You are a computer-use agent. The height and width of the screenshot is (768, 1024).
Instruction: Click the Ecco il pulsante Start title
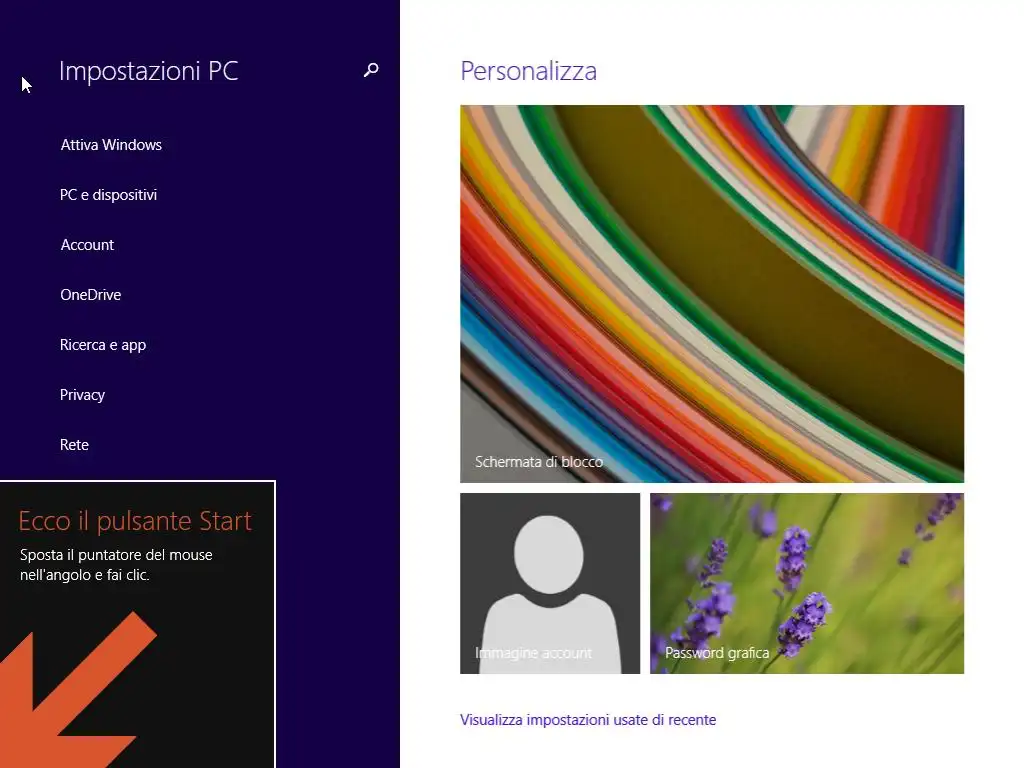coord(135,521)
